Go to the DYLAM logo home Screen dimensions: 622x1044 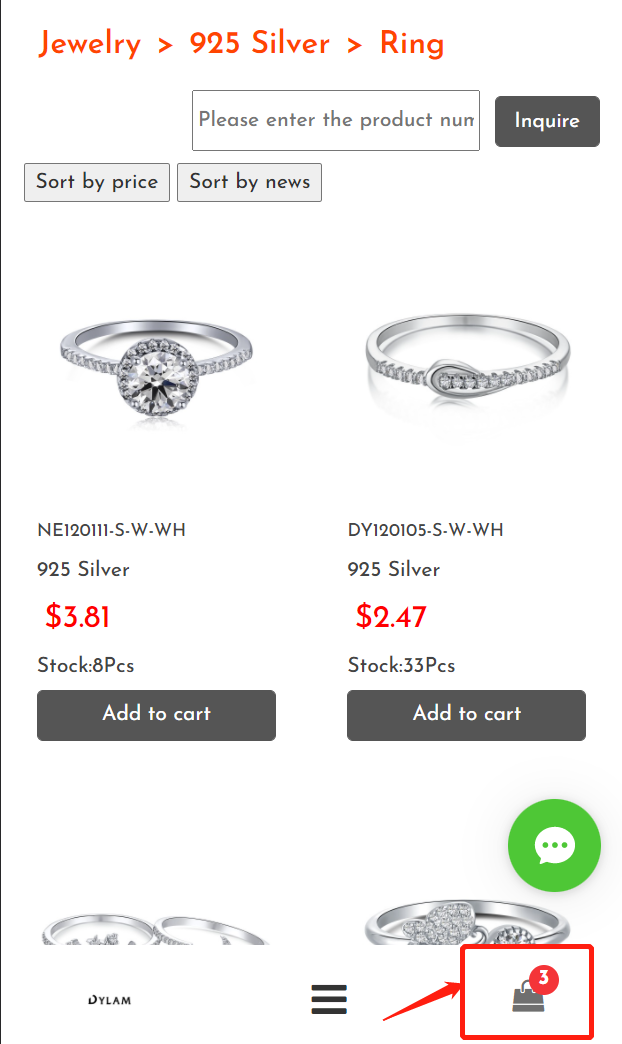110,999
